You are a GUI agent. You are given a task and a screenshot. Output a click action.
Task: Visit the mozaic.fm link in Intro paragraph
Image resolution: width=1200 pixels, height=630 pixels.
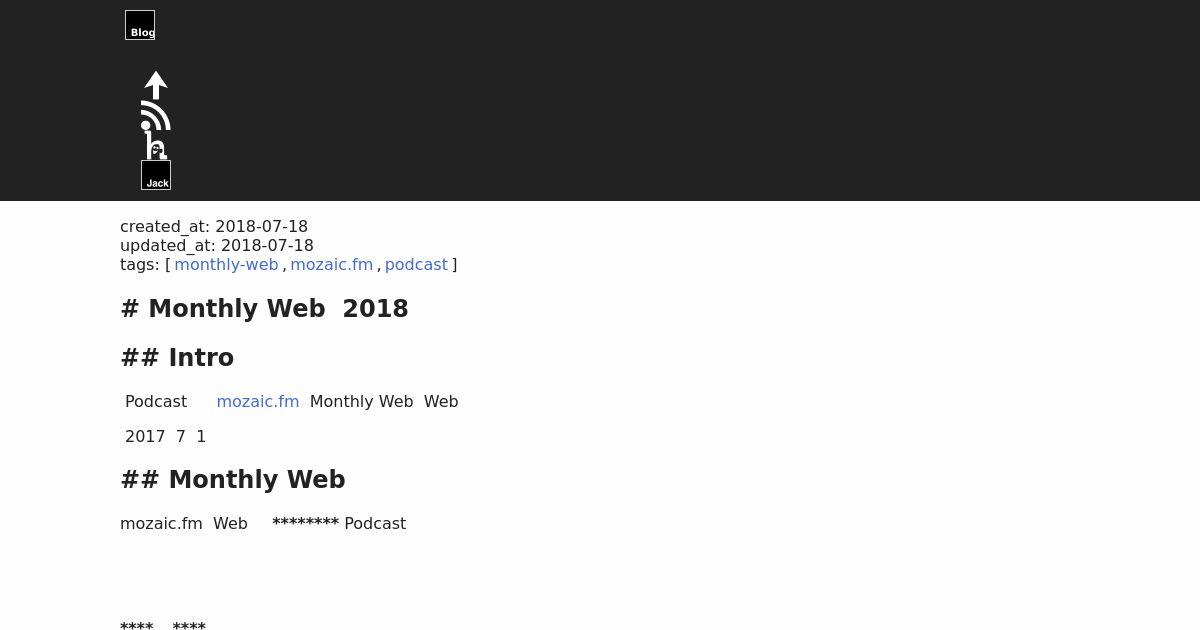tap(258, 401)
